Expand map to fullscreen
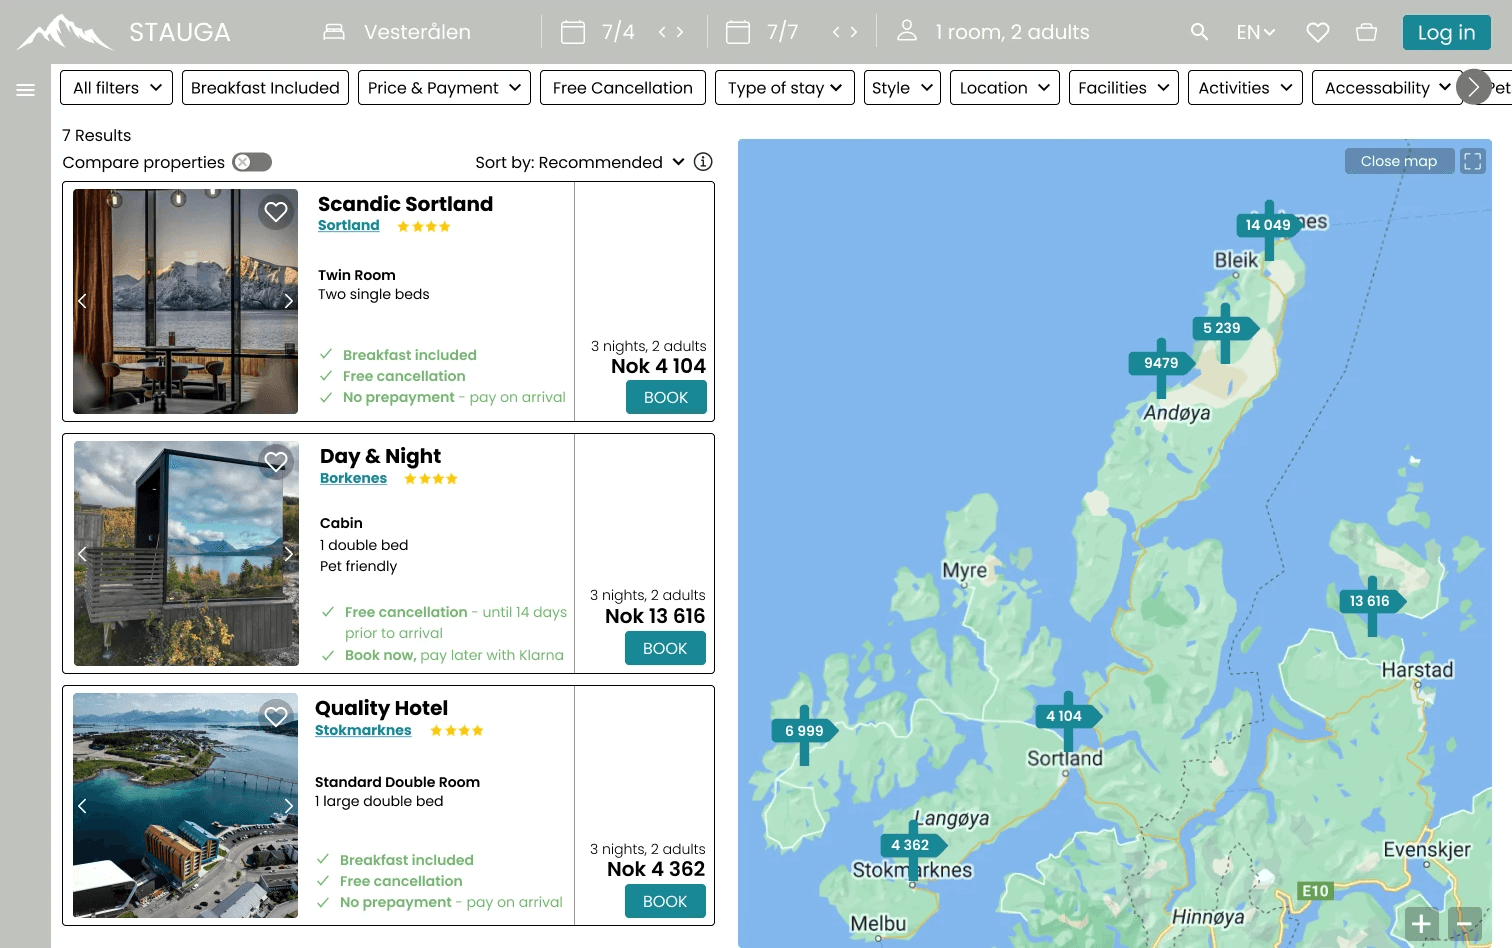This screenshot has width=1512, height=948. (x=1473, y=161)
